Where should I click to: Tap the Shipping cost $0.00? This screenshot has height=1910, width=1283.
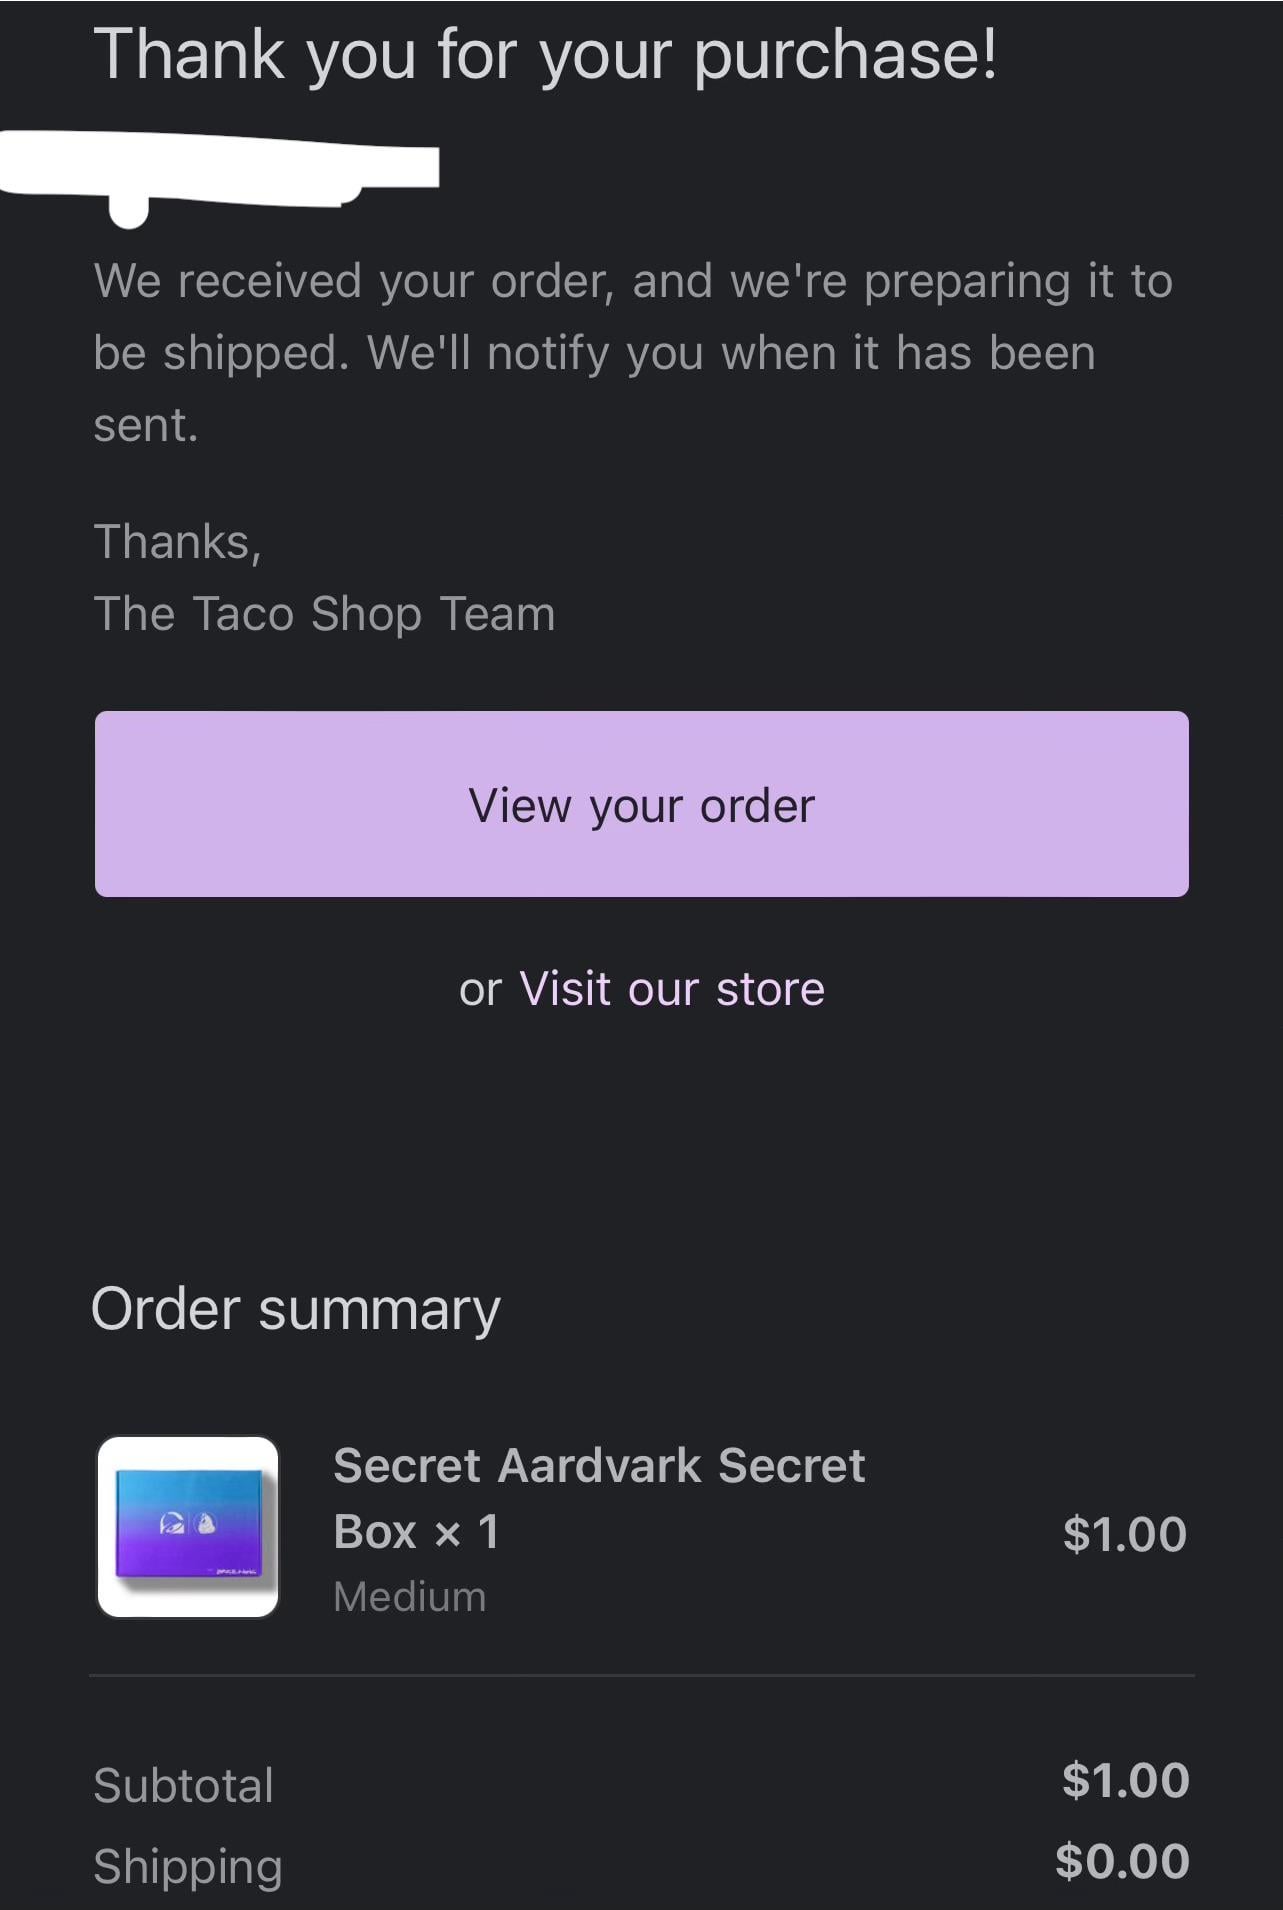click(x=1122, y=1861)
